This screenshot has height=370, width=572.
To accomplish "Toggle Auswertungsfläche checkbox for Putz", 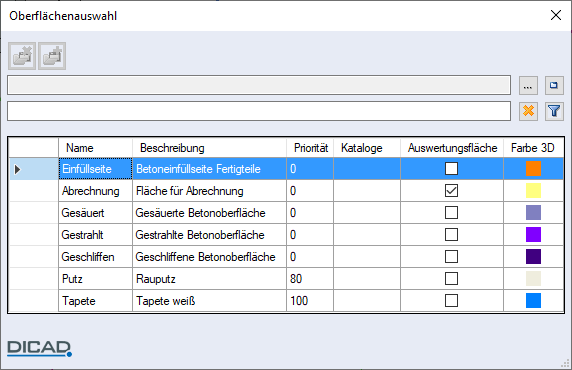I will pyautogui.click(x=451, y=279).
